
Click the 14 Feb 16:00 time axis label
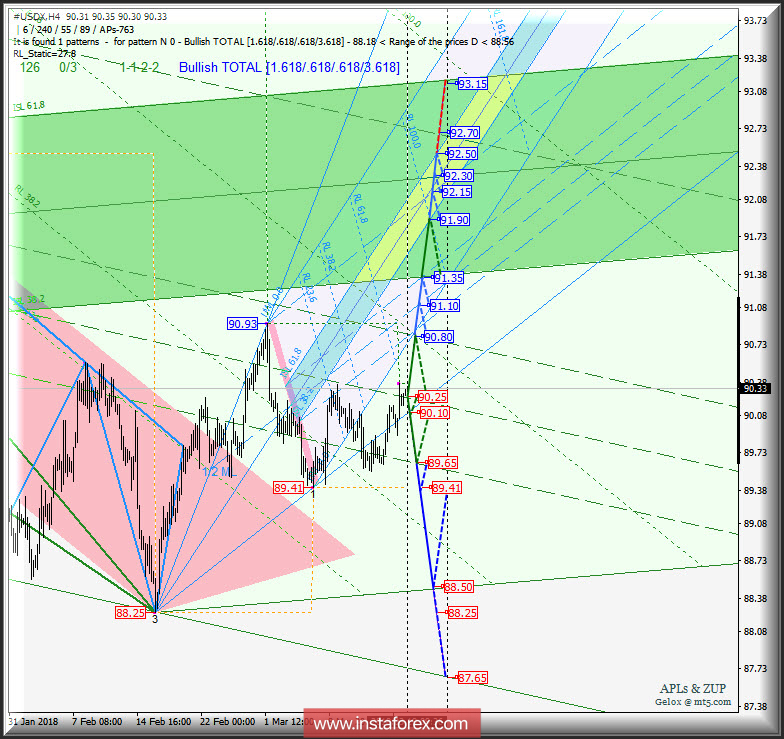[163, 722]
